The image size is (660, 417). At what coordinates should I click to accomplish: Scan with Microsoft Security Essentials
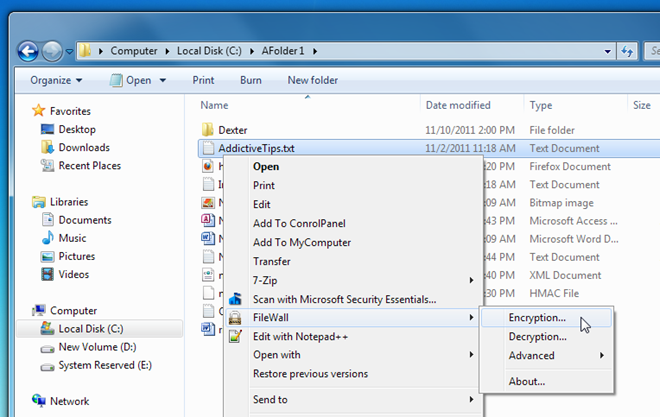pyautogui.click(x=344, y=299)
